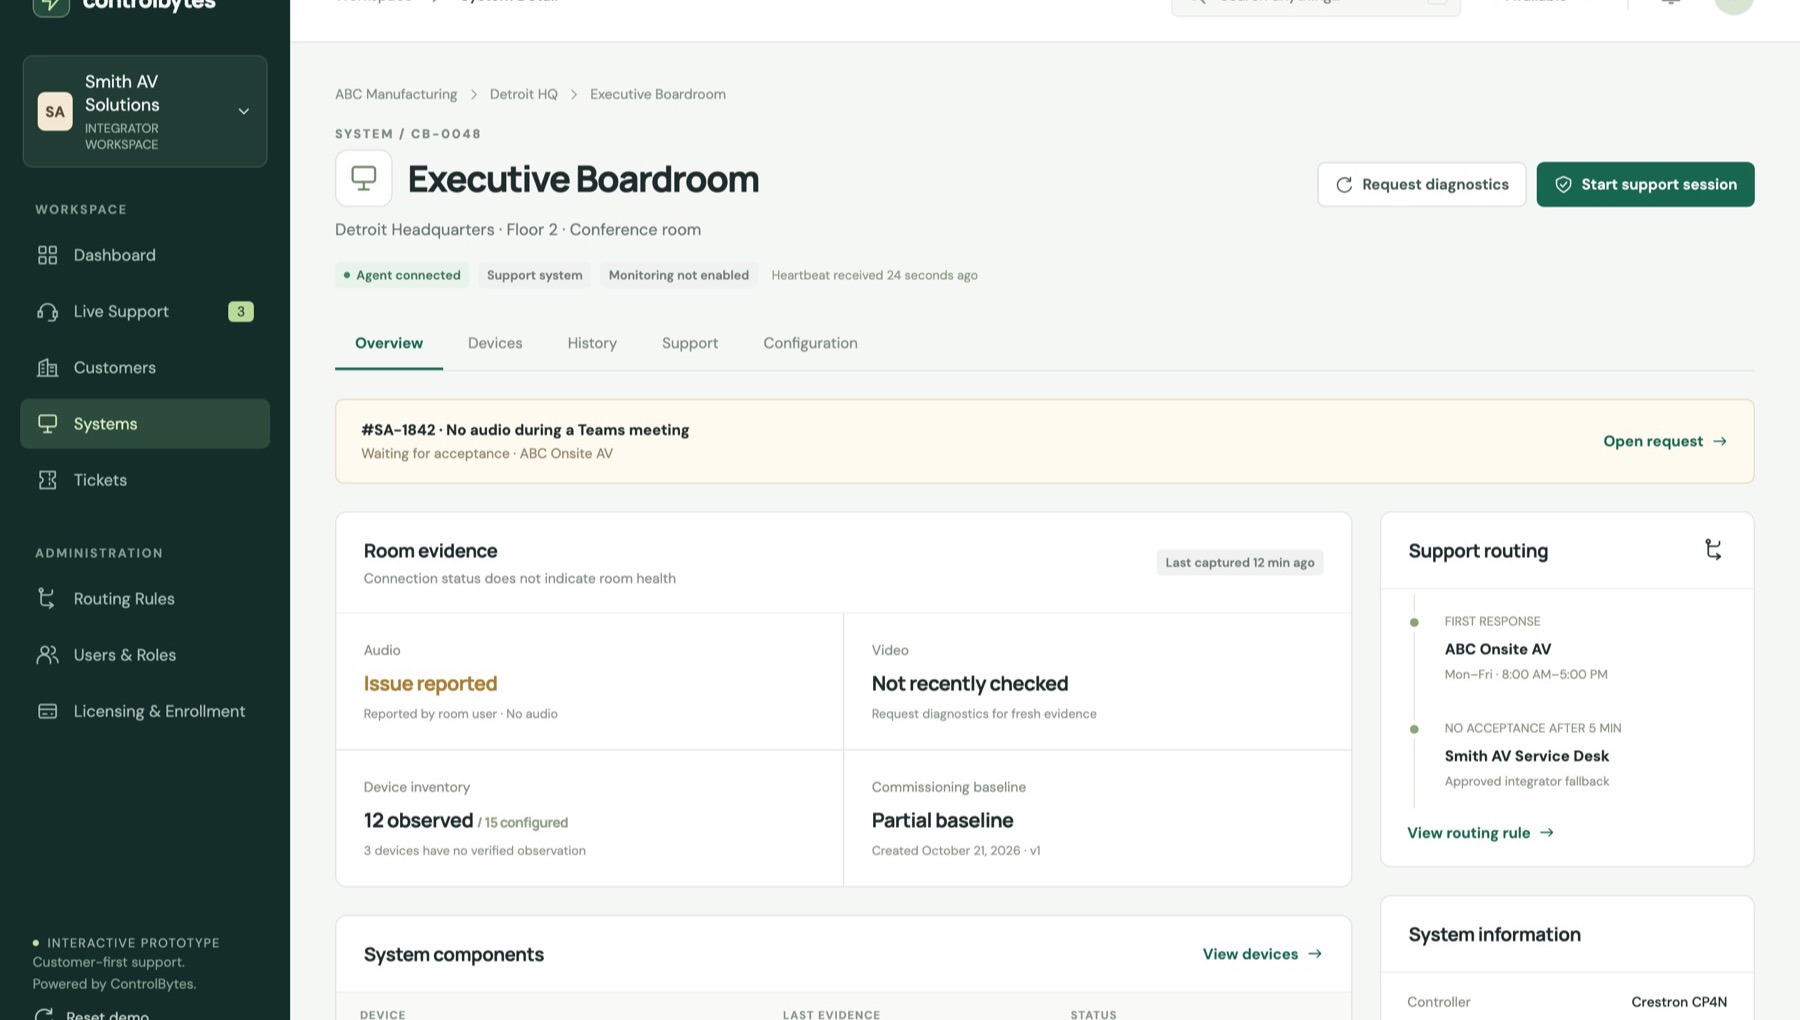The height and width of the screenshot is (1020, 1800).
Task: Click Smith AV Service Desk fallback entry
Action: (1527, 756)
